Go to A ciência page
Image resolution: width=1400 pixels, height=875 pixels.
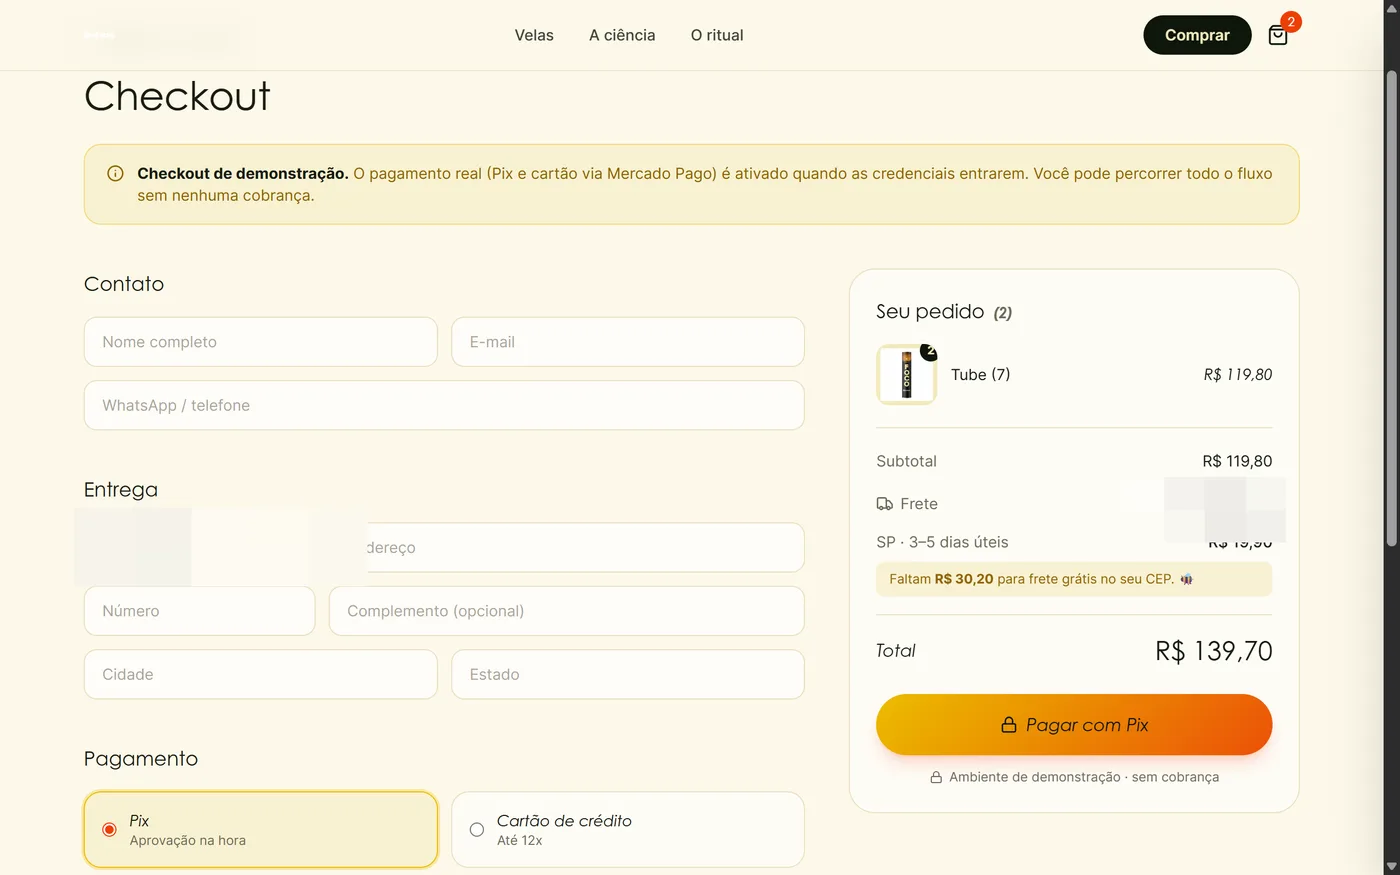[x=622, y=35]
